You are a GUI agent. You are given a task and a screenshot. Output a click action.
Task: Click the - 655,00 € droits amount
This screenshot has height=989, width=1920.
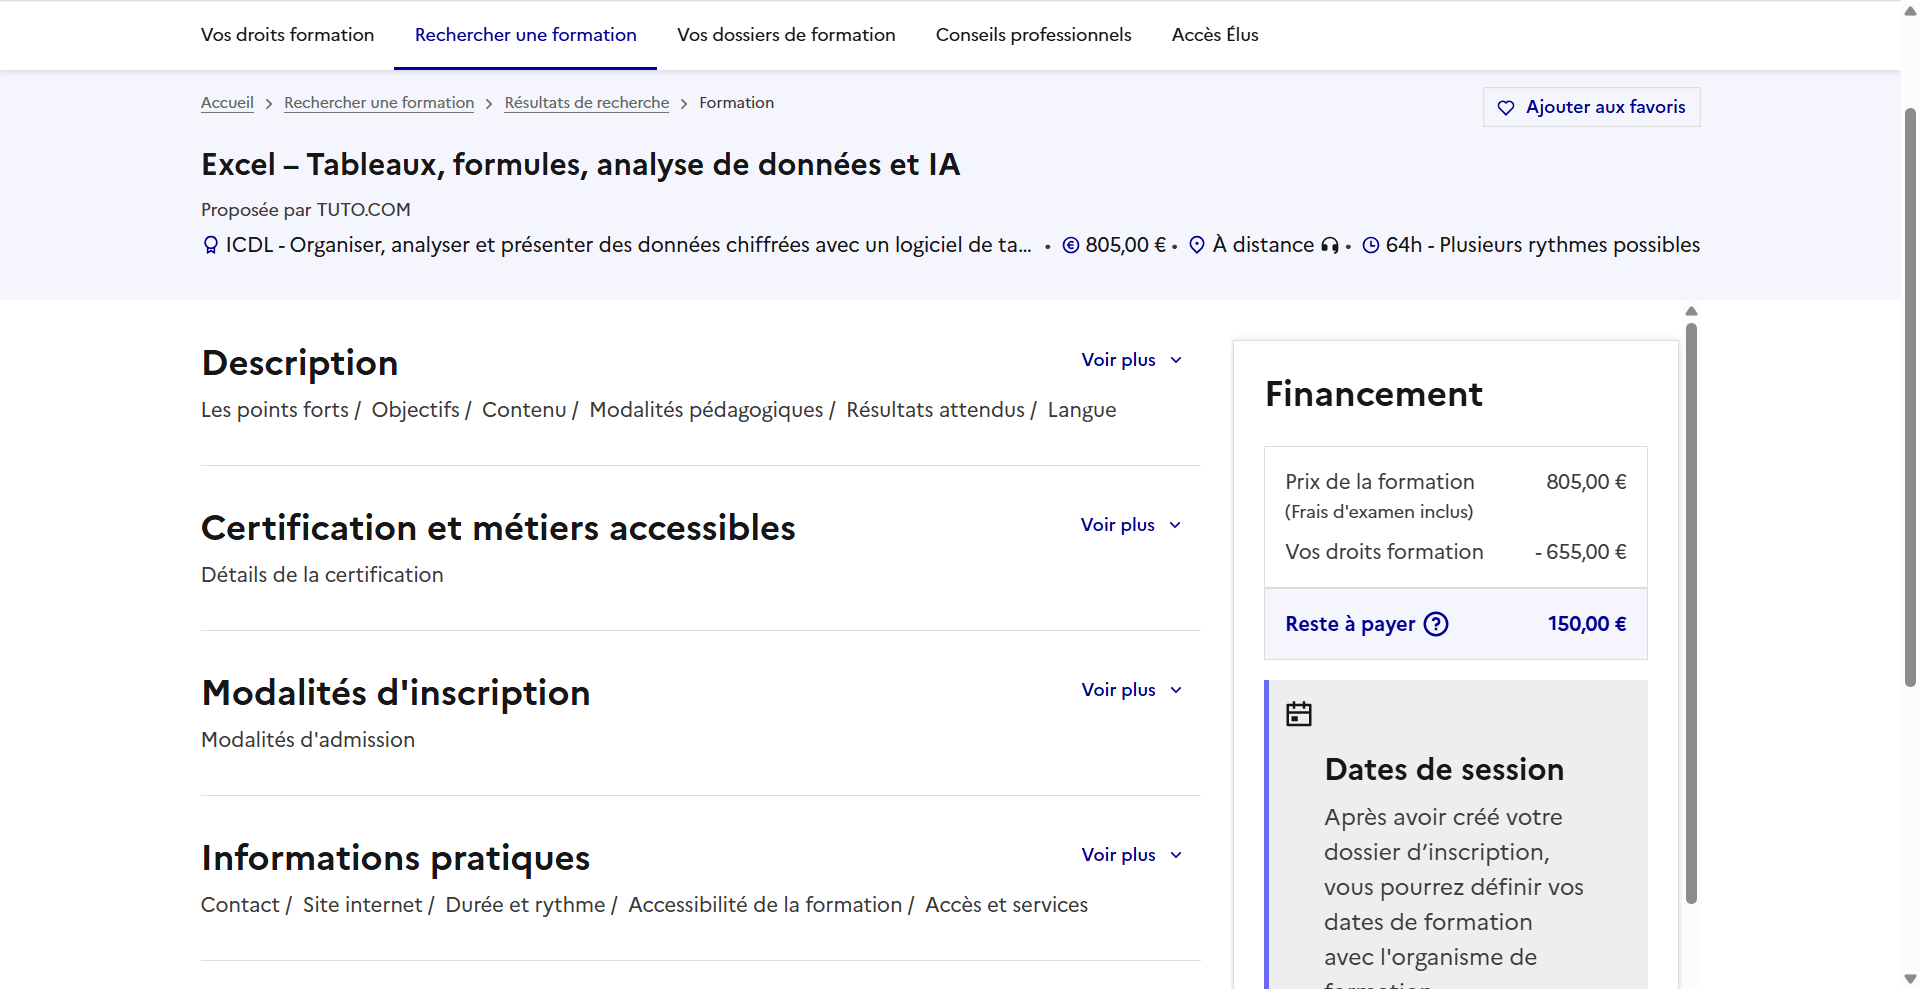coord(1581,552)
